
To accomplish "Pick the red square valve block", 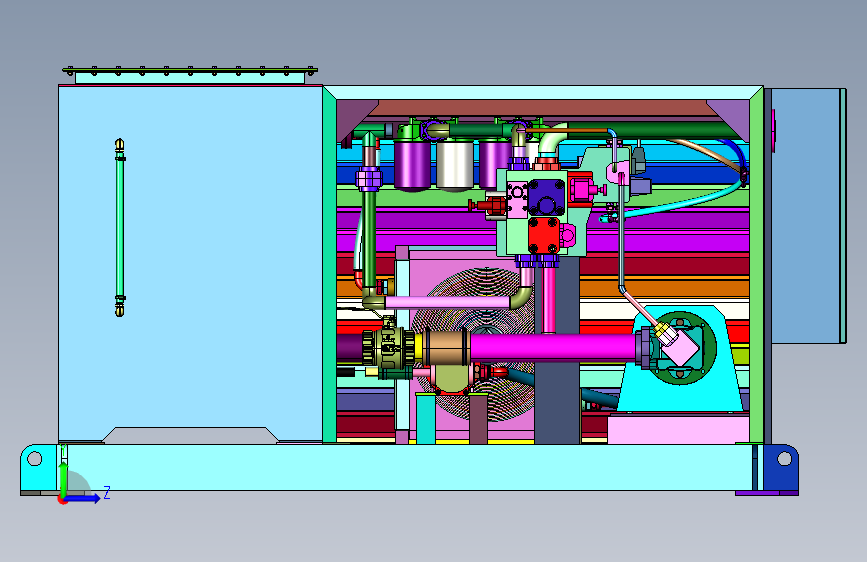I will coord(544,235).
